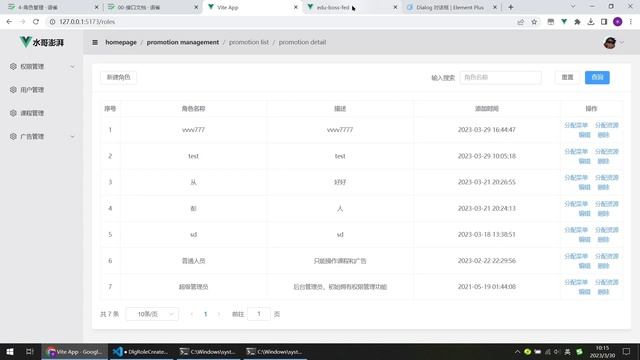Image resolution: width=640 pixels, height=360 pixels.
Task: Open the avatar dropdown arrow
Action: [622, 42]
